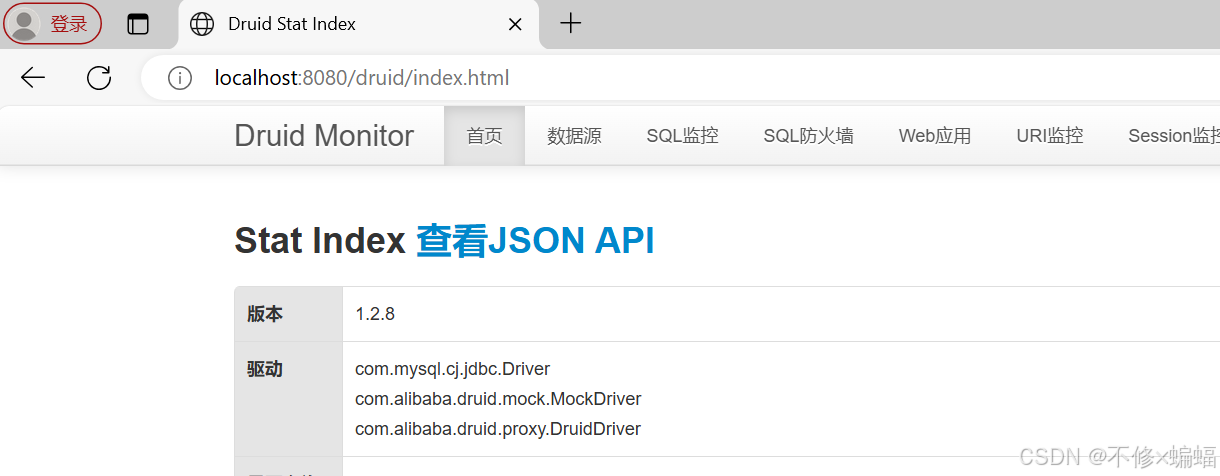This screenshot has height=476, width=1220.
Task: Close the Druid Stat Index tab
Action: (x=515, y=24)
